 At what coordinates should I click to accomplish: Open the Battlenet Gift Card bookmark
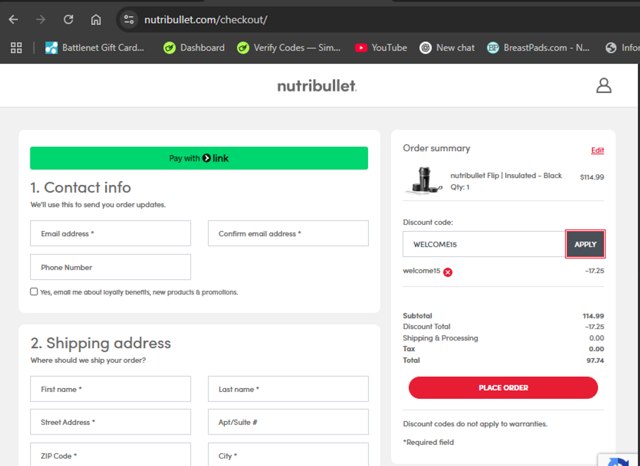click(x=94, y=48)
